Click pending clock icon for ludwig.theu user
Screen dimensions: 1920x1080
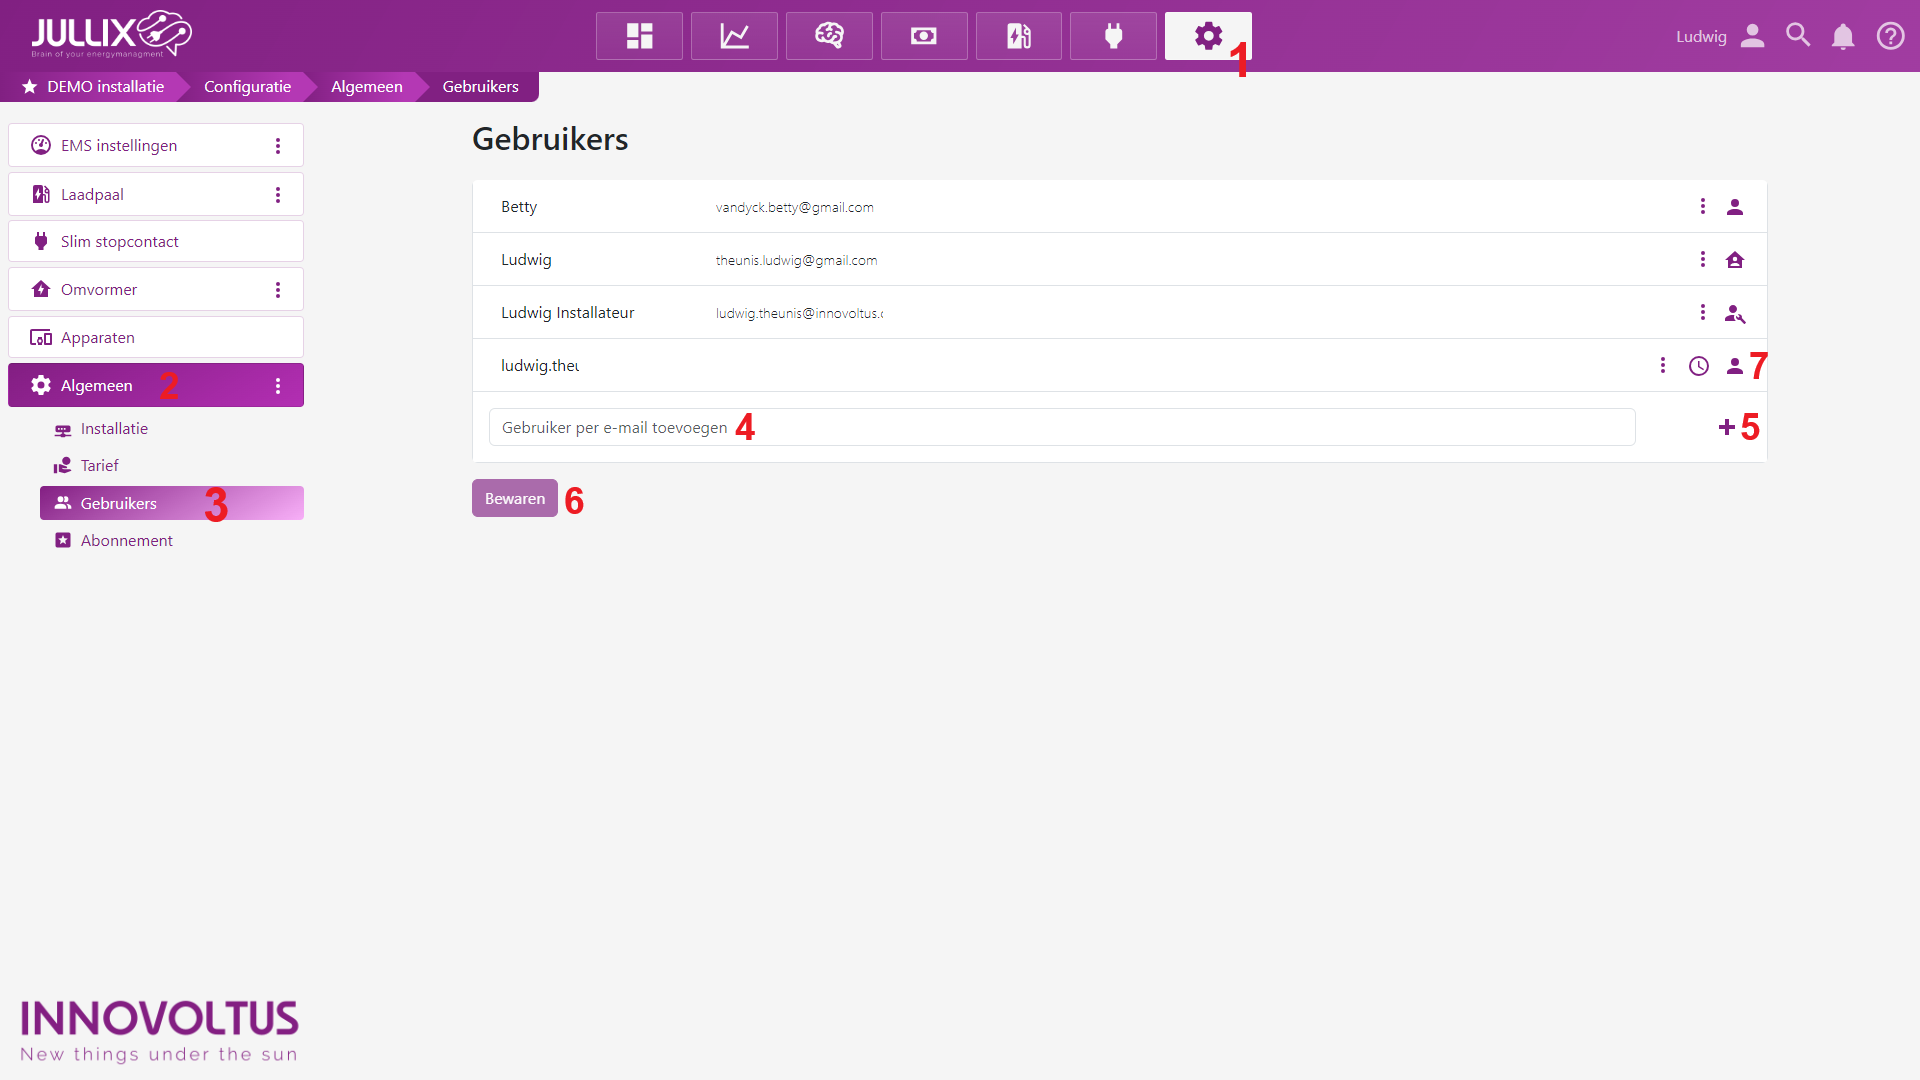pyautogui.click(x=1698, y=366)
